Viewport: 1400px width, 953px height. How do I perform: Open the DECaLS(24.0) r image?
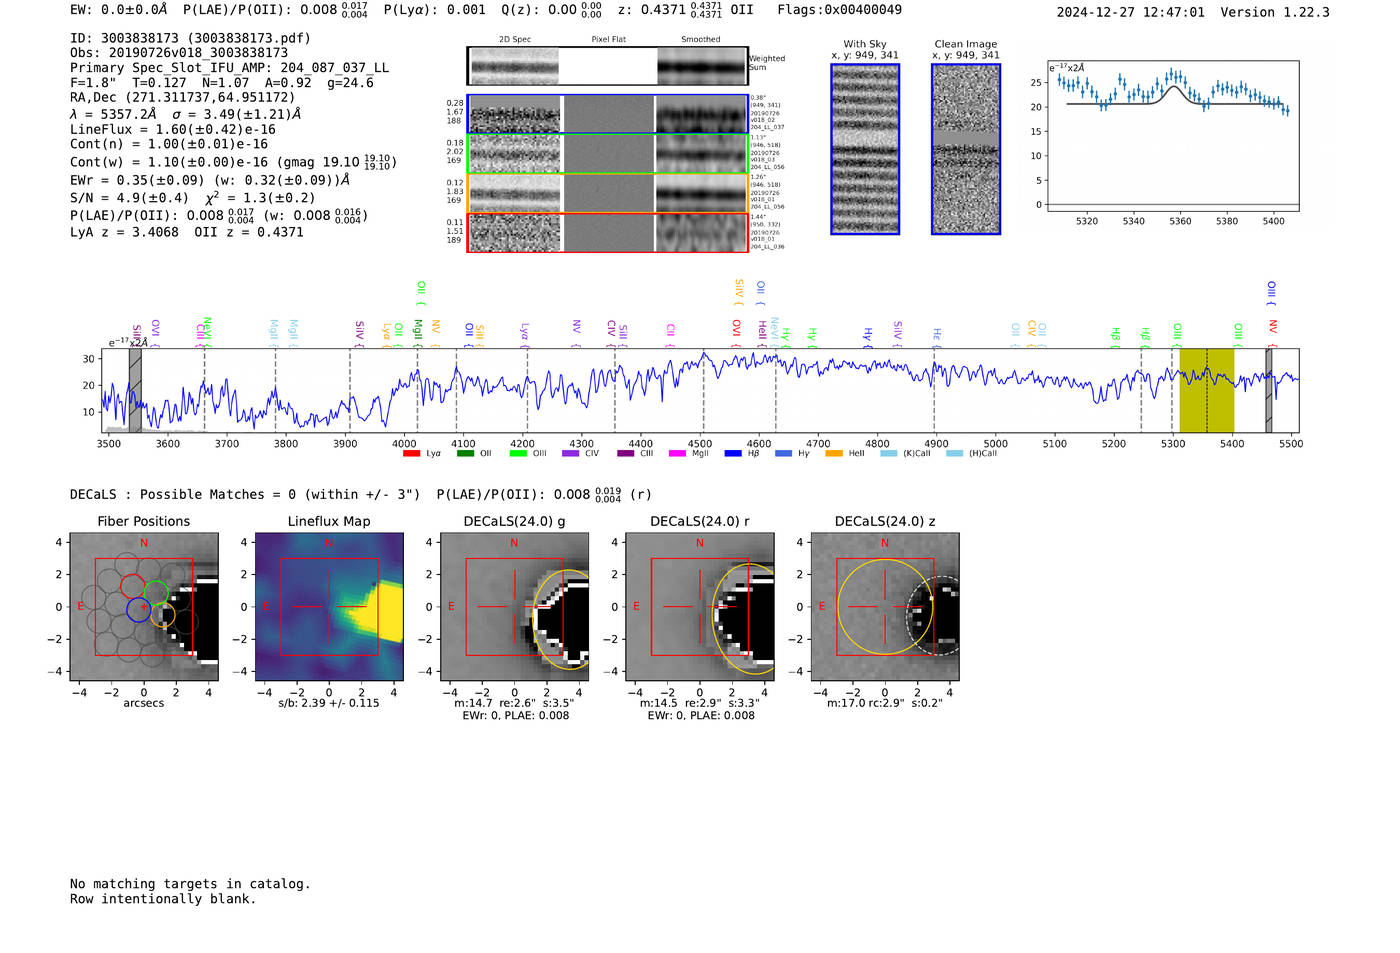pos(699,607)
